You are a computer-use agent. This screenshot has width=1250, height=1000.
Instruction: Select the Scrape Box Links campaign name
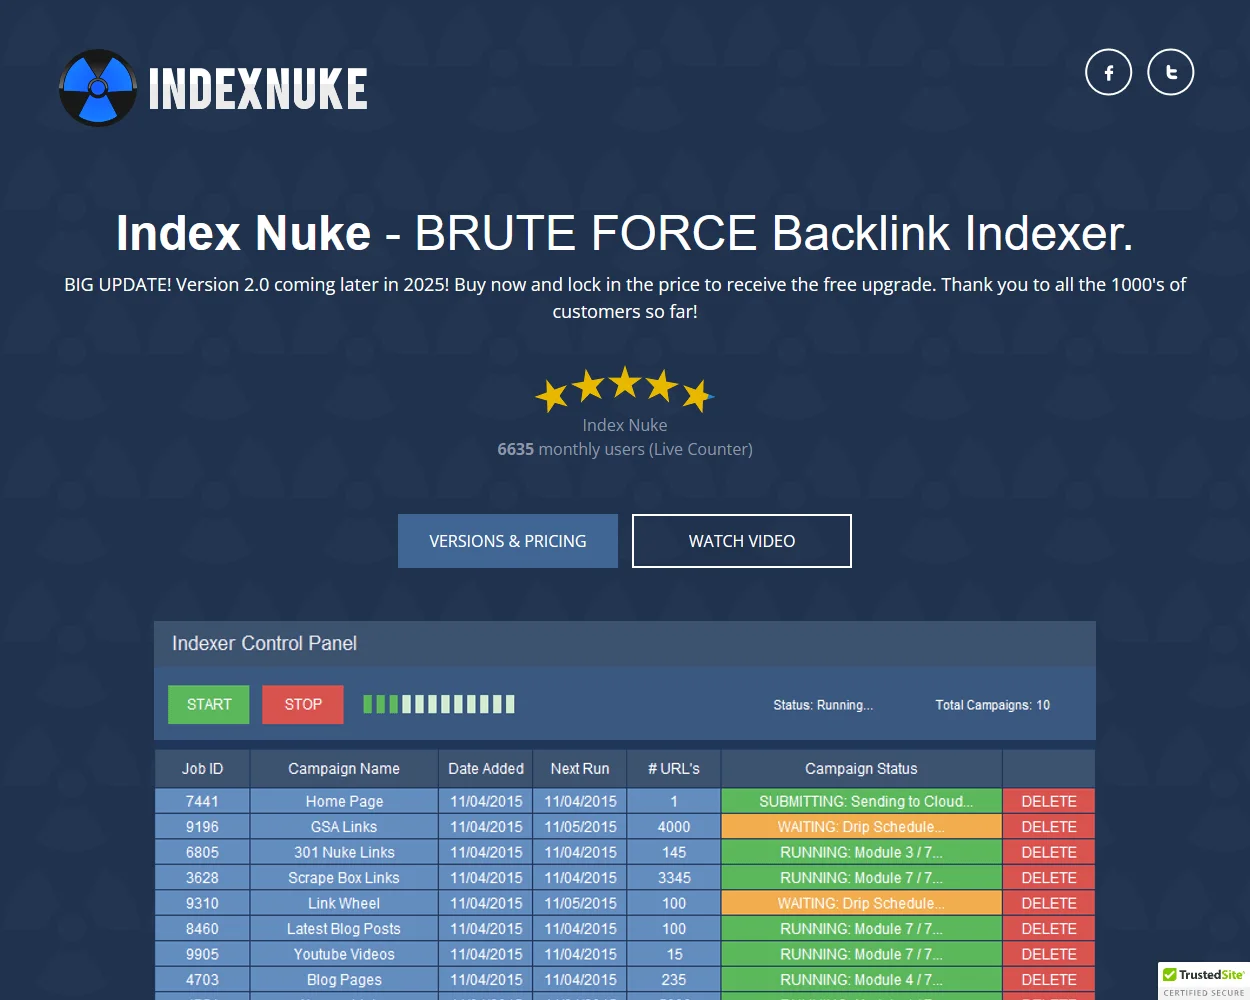(344, 878)
